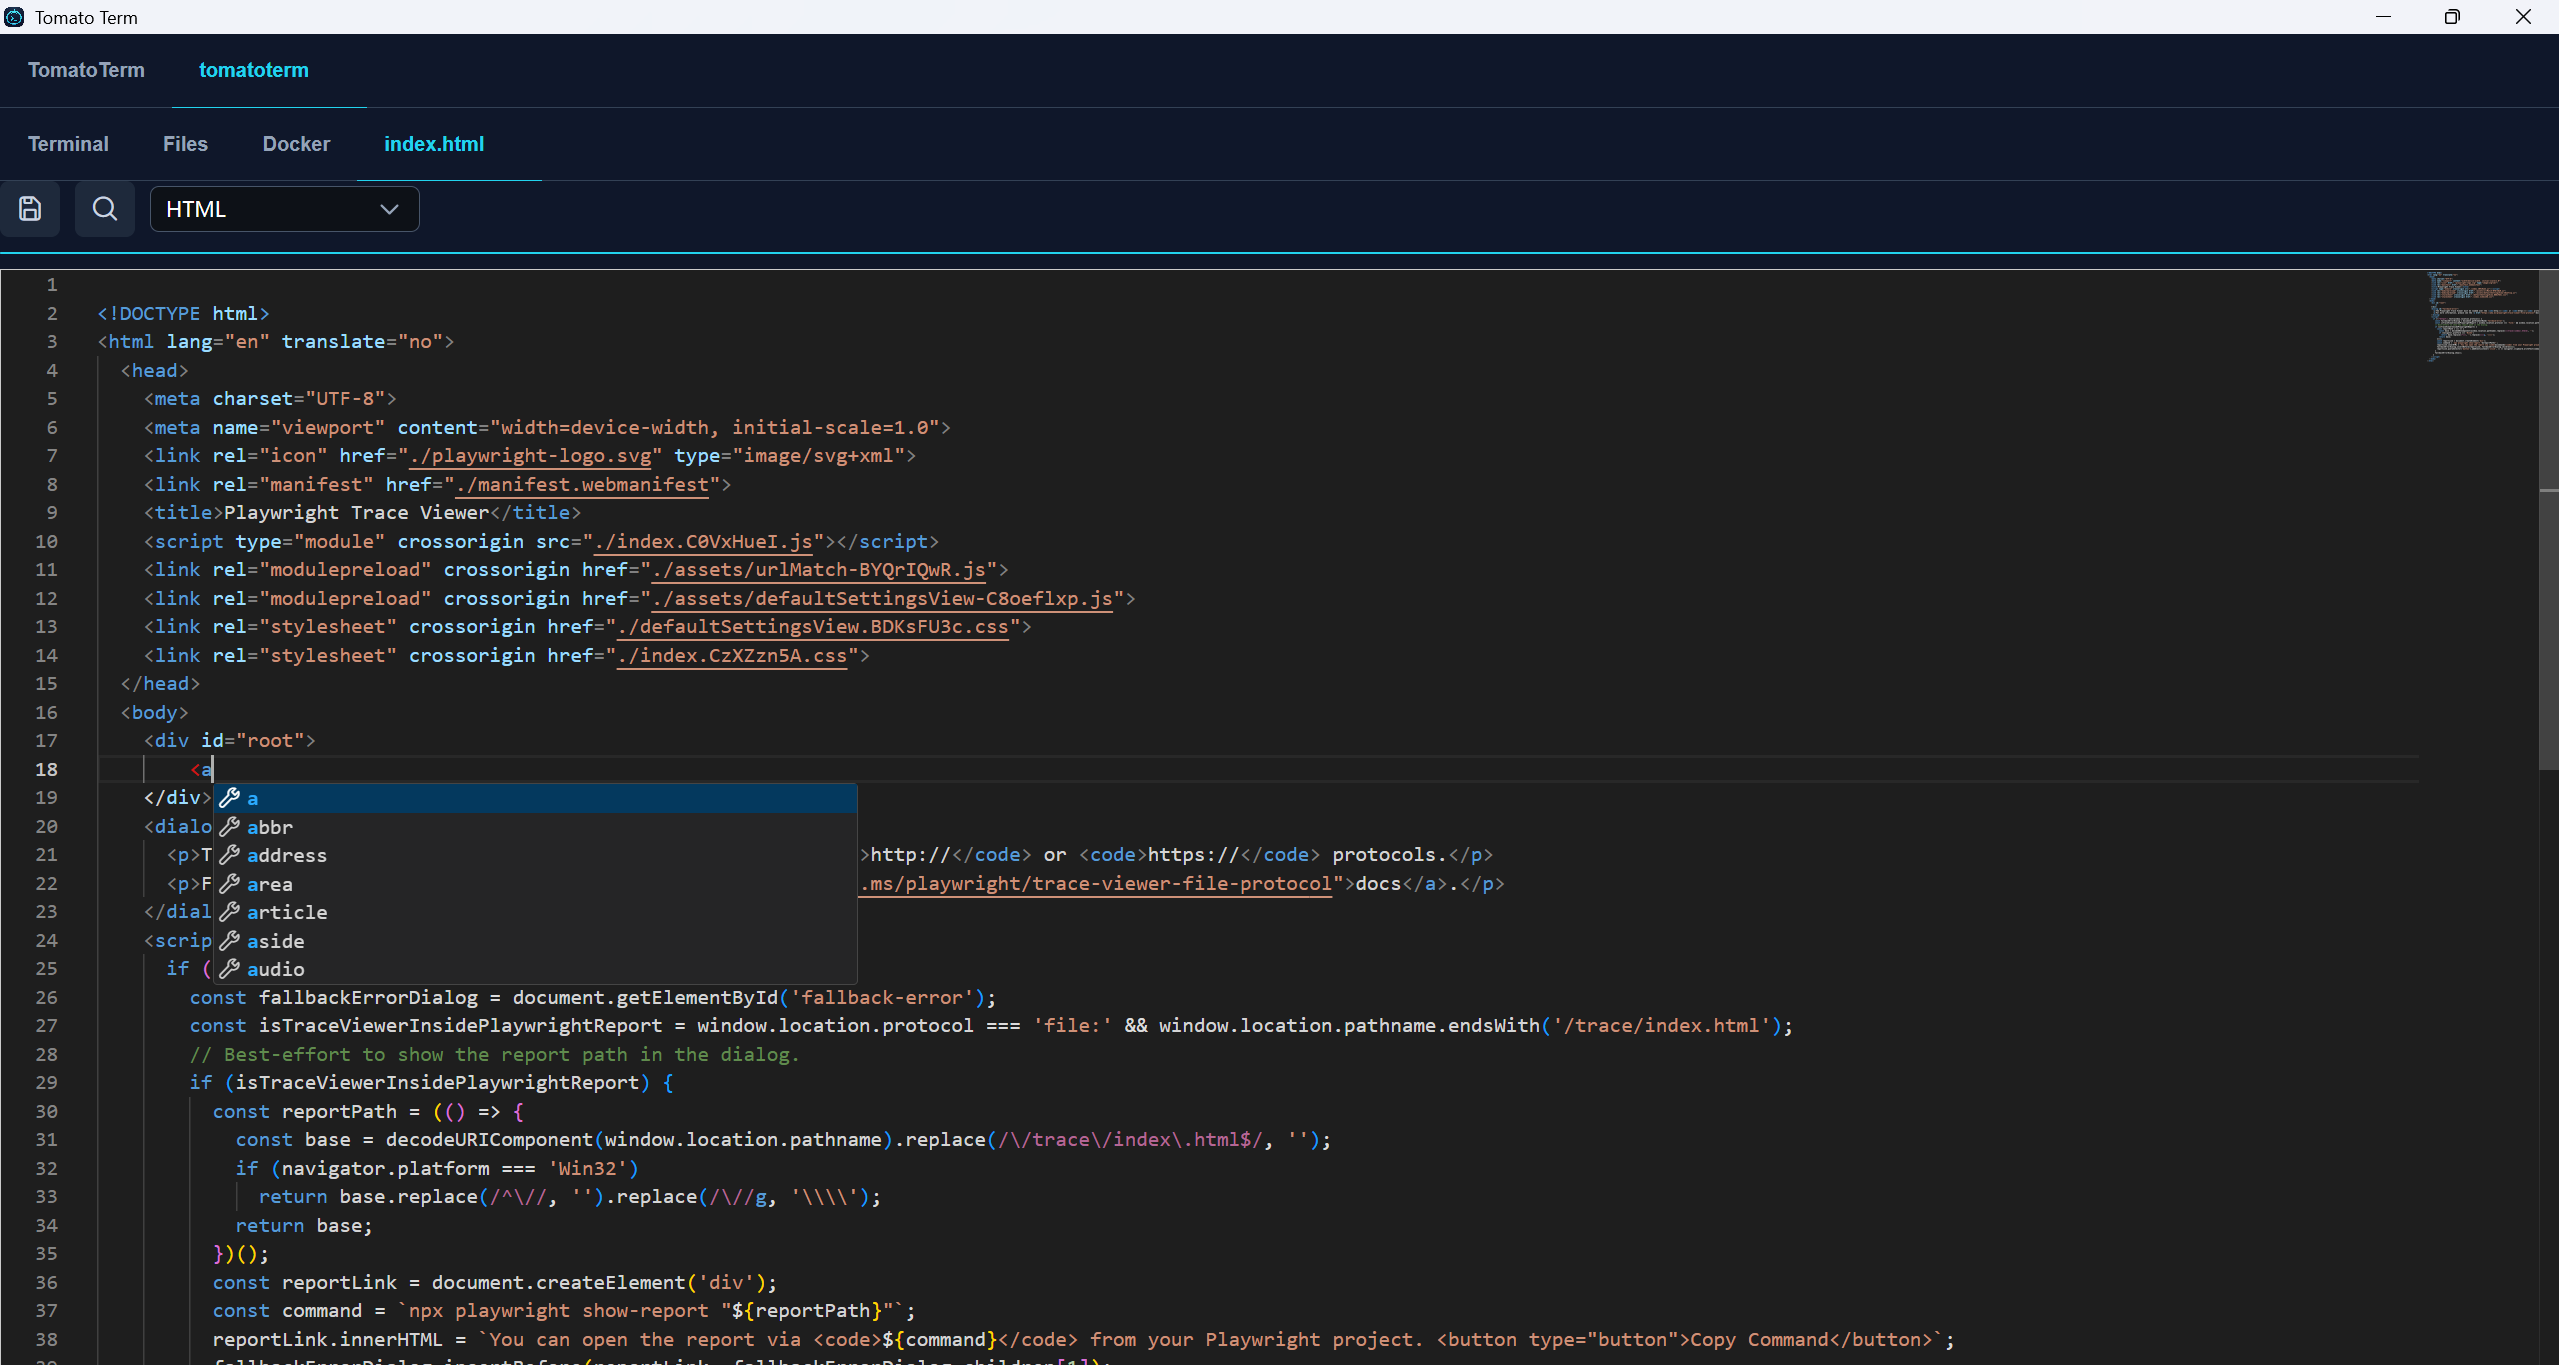Click the 'Playwright Trace Viewer' title text
Image resolution: width=2559 pixels, height=1365 pixels.
[x=356, y=513]
